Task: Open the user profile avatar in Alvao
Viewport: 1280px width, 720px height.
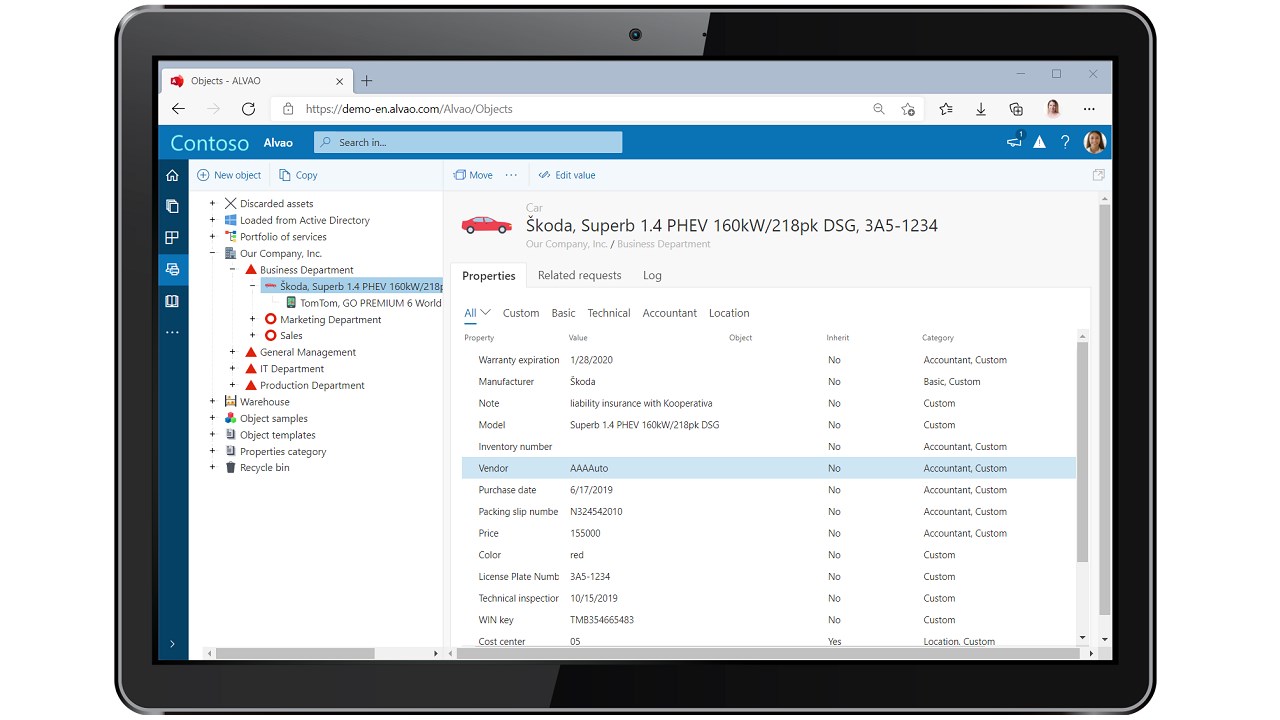Action: [x=1095, y=142]
